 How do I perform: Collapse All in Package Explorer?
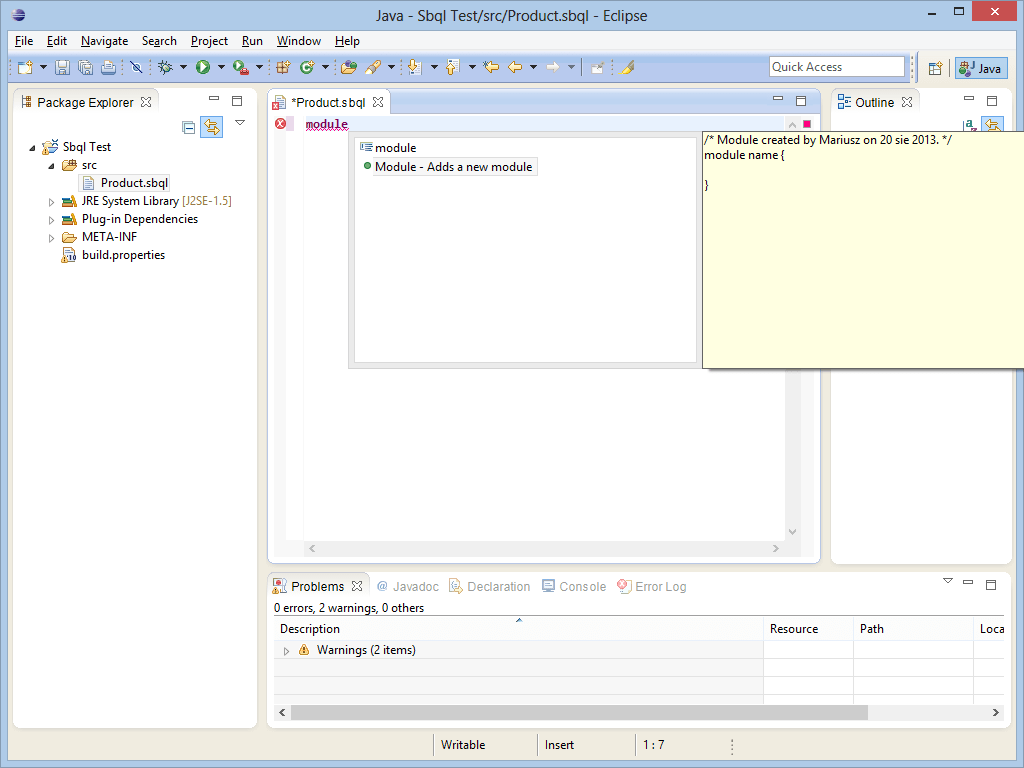(x=189, y=127)
